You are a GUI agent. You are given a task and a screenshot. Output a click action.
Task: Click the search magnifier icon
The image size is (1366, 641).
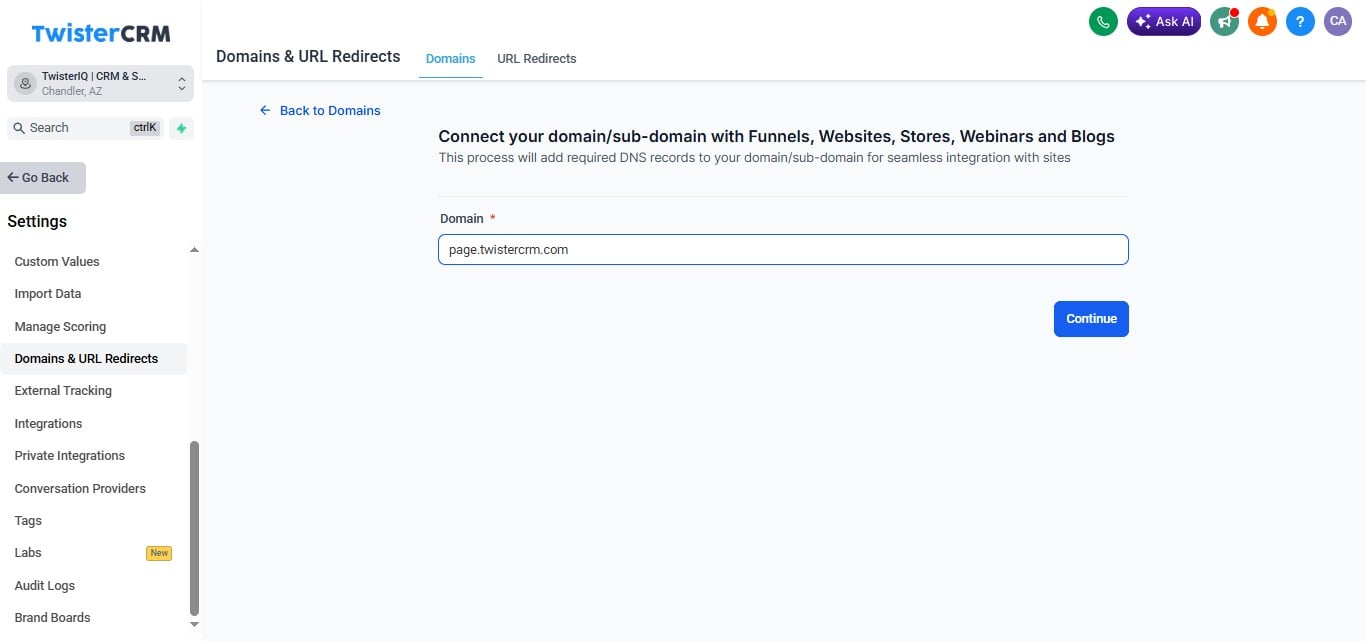[x=19, y=128]
